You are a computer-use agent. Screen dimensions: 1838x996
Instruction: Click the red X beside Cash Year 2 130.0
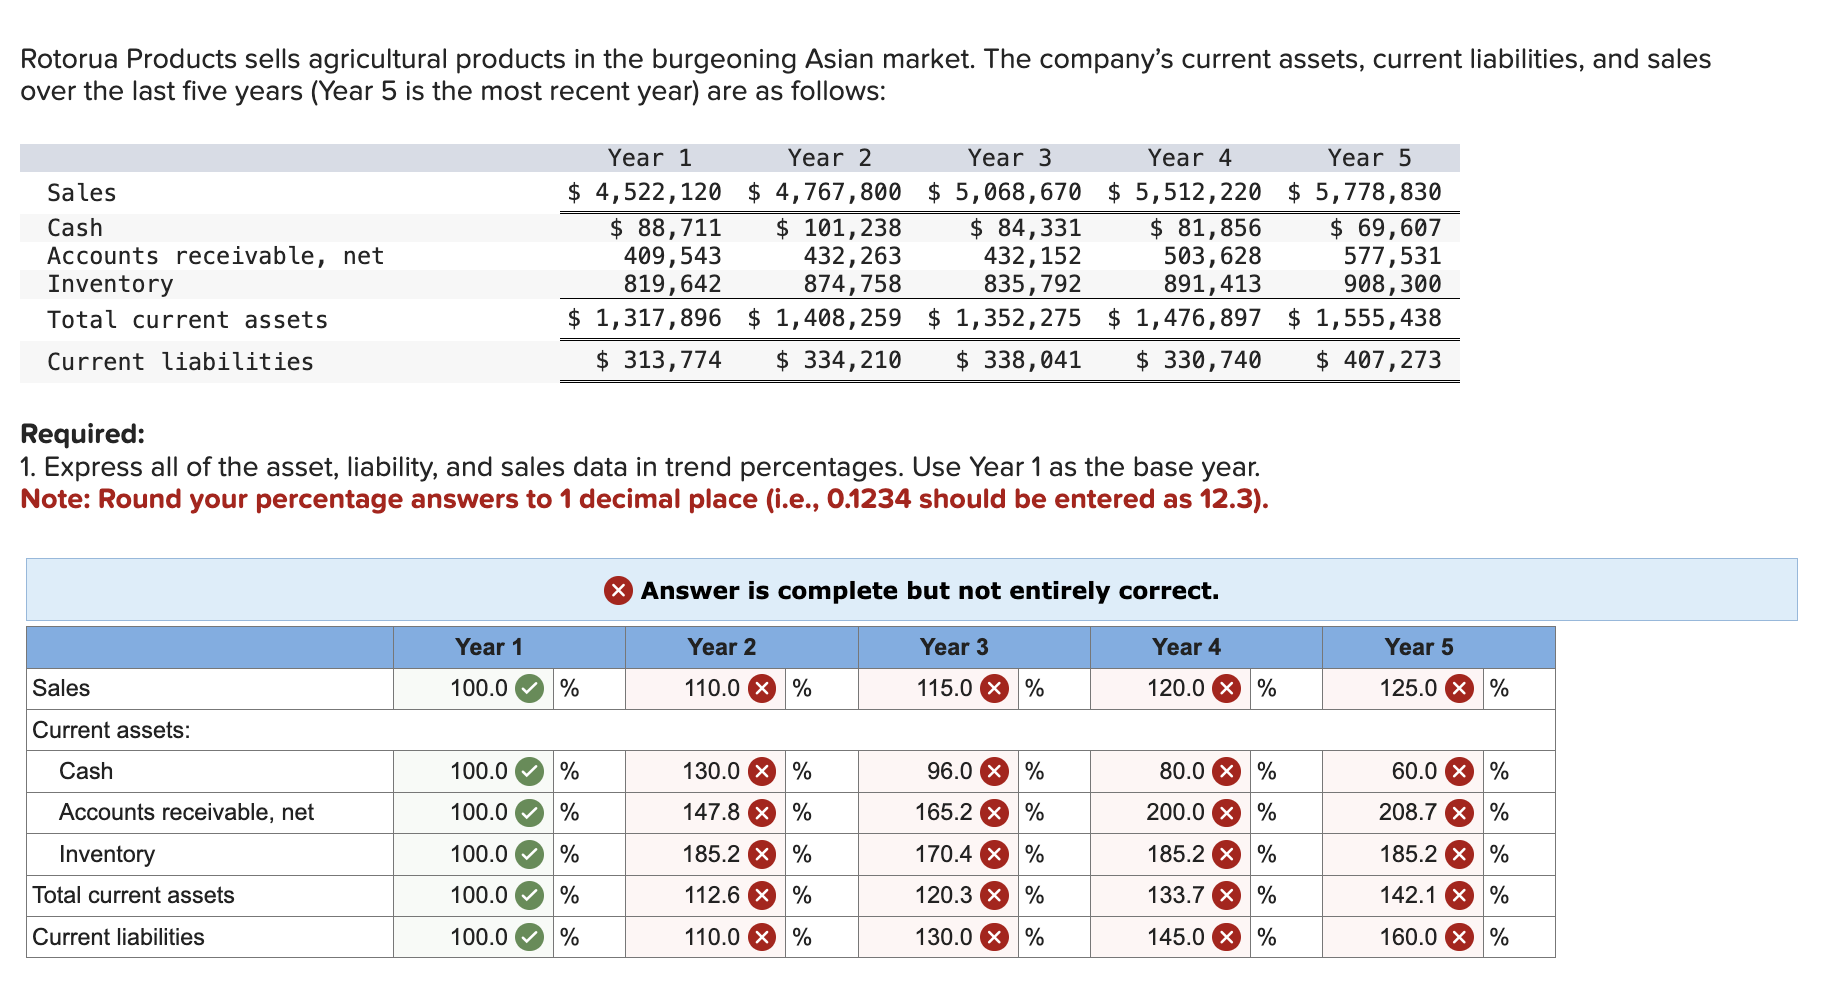coord(762,772)
